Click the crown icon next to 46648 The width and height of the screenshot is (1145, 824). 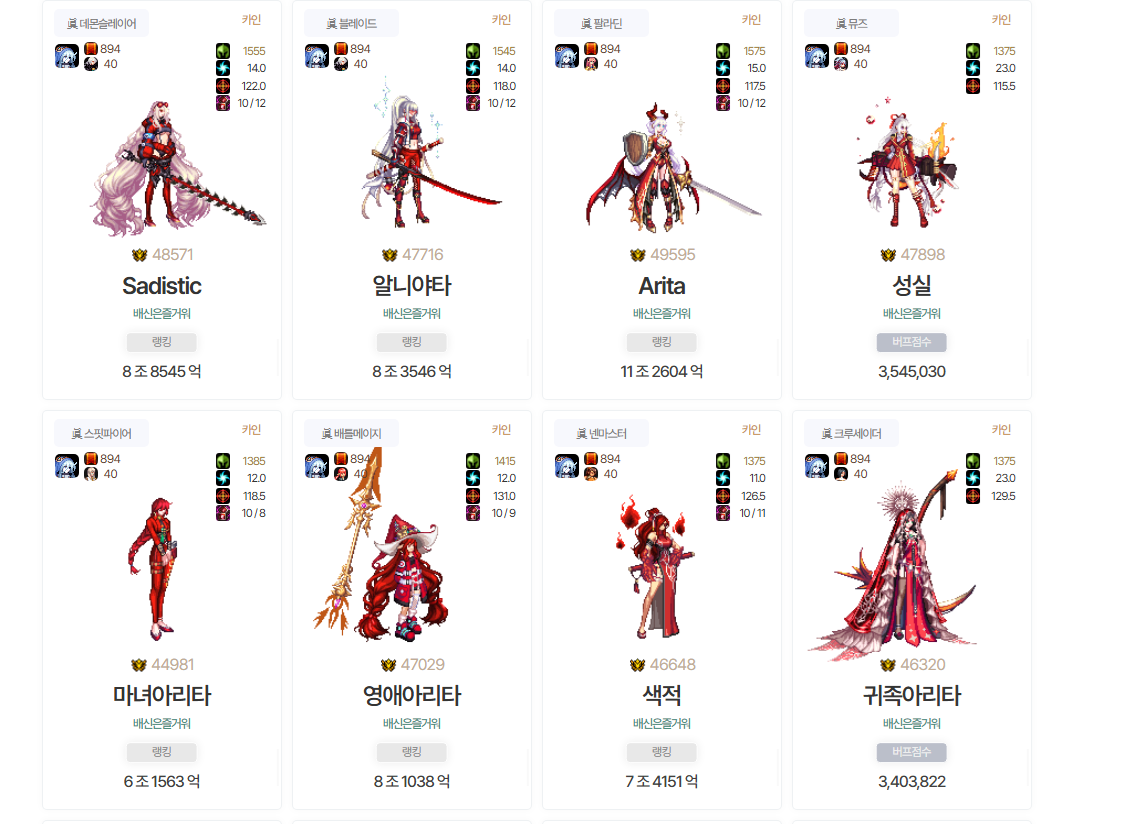637,665
